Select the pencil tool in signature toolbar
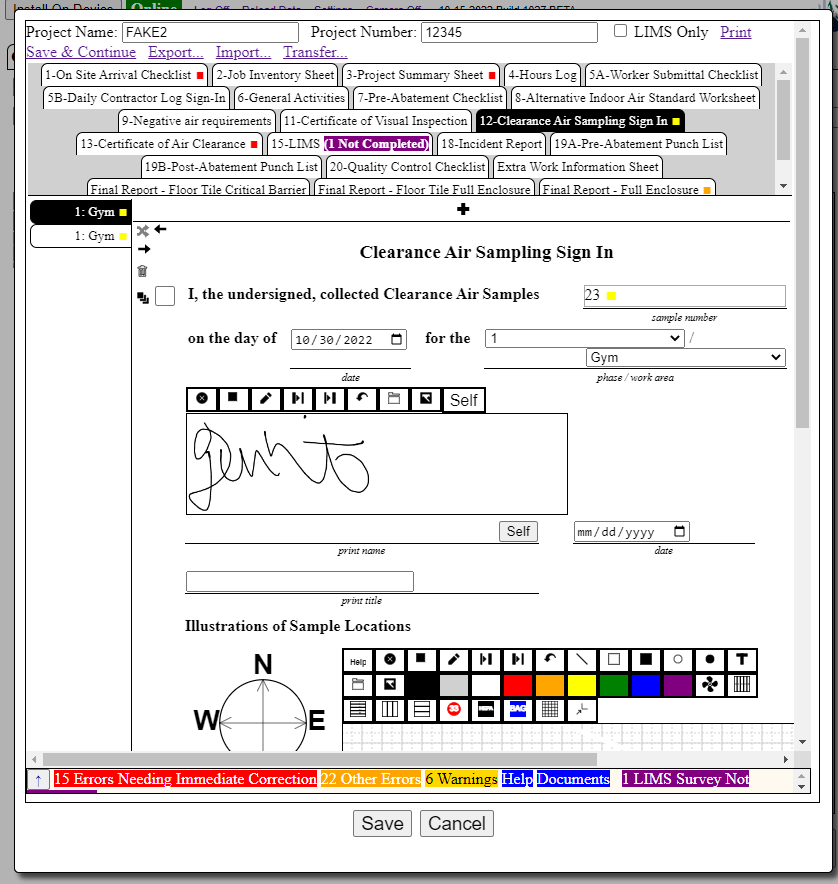 tap(265, 399)
